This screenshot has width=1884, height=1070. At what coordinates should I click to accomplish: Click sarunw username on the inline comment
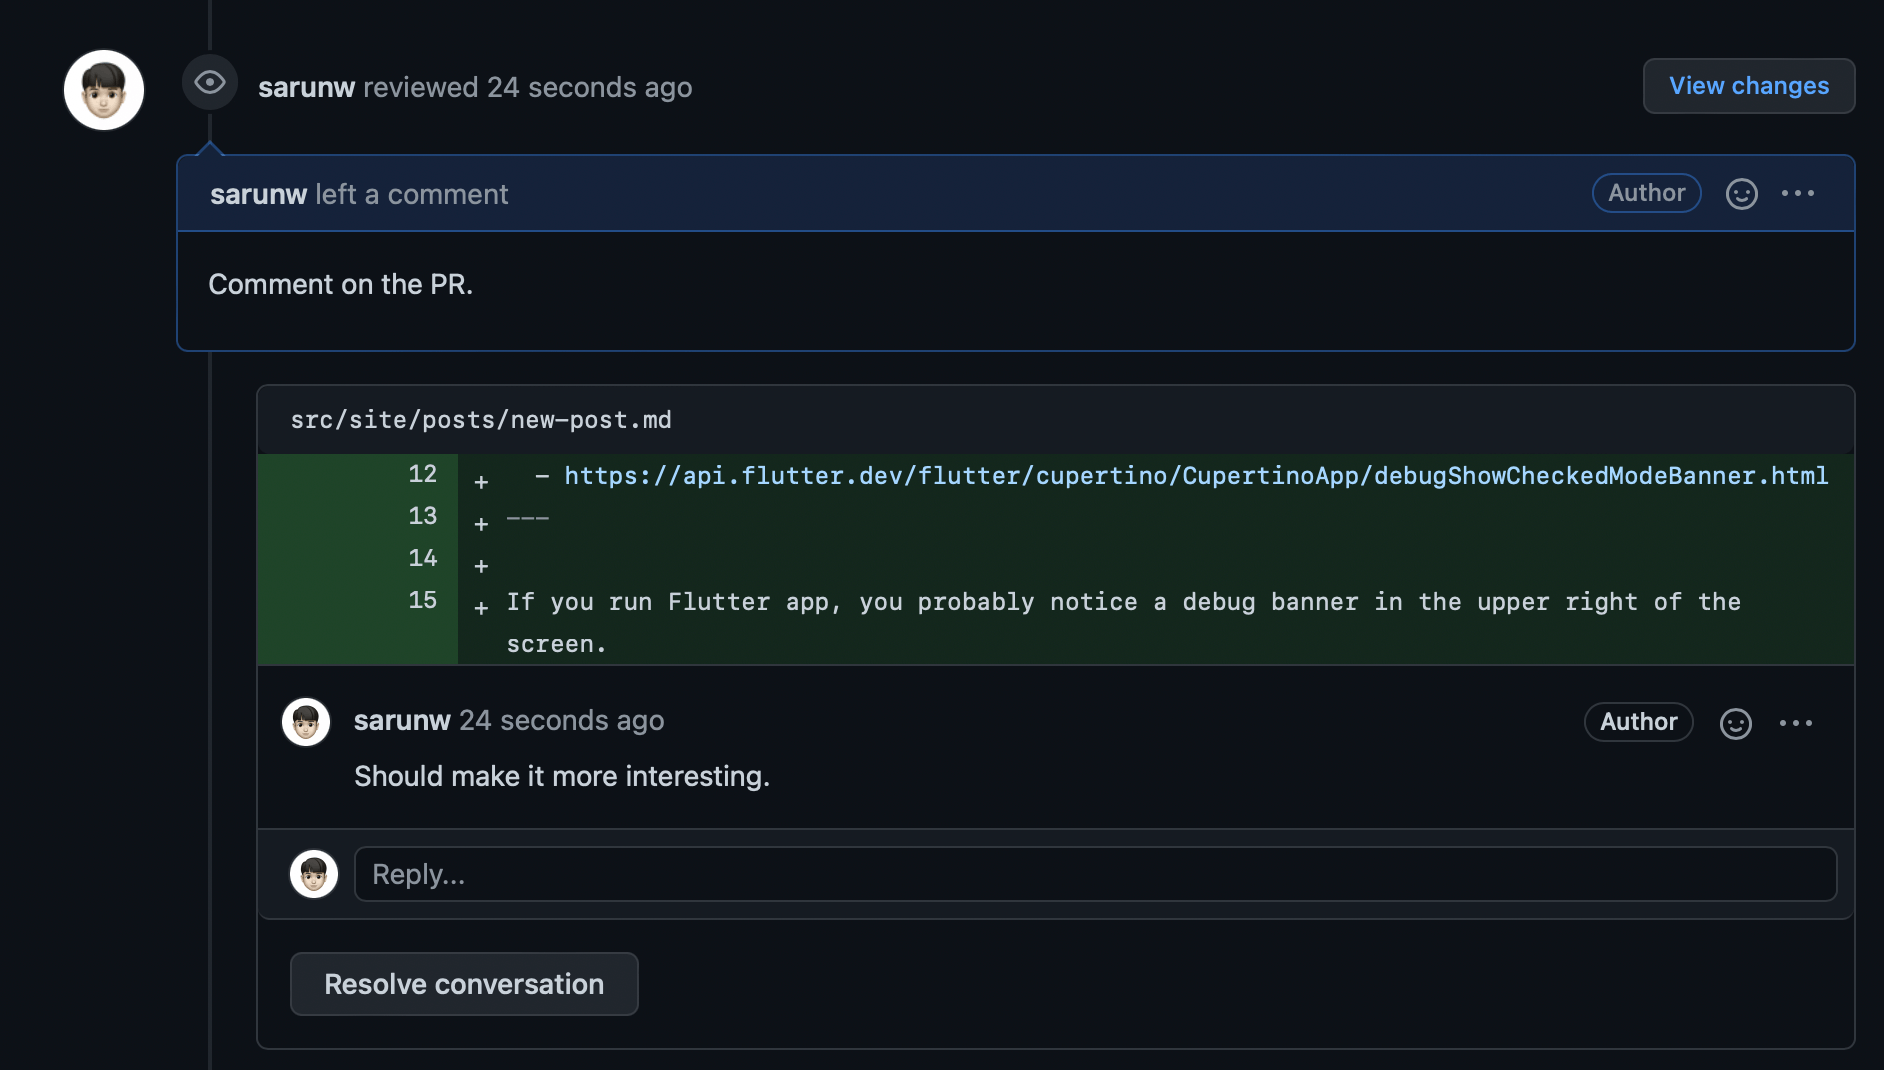pyautogui.click(x=402, y=721)
